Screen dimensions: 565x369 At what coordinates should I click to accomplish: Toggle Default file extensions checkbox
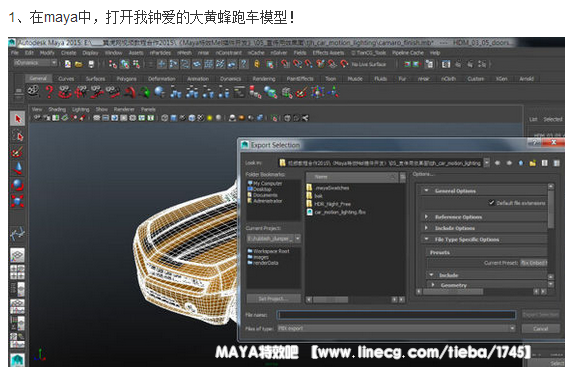click(x=491, y=203)
